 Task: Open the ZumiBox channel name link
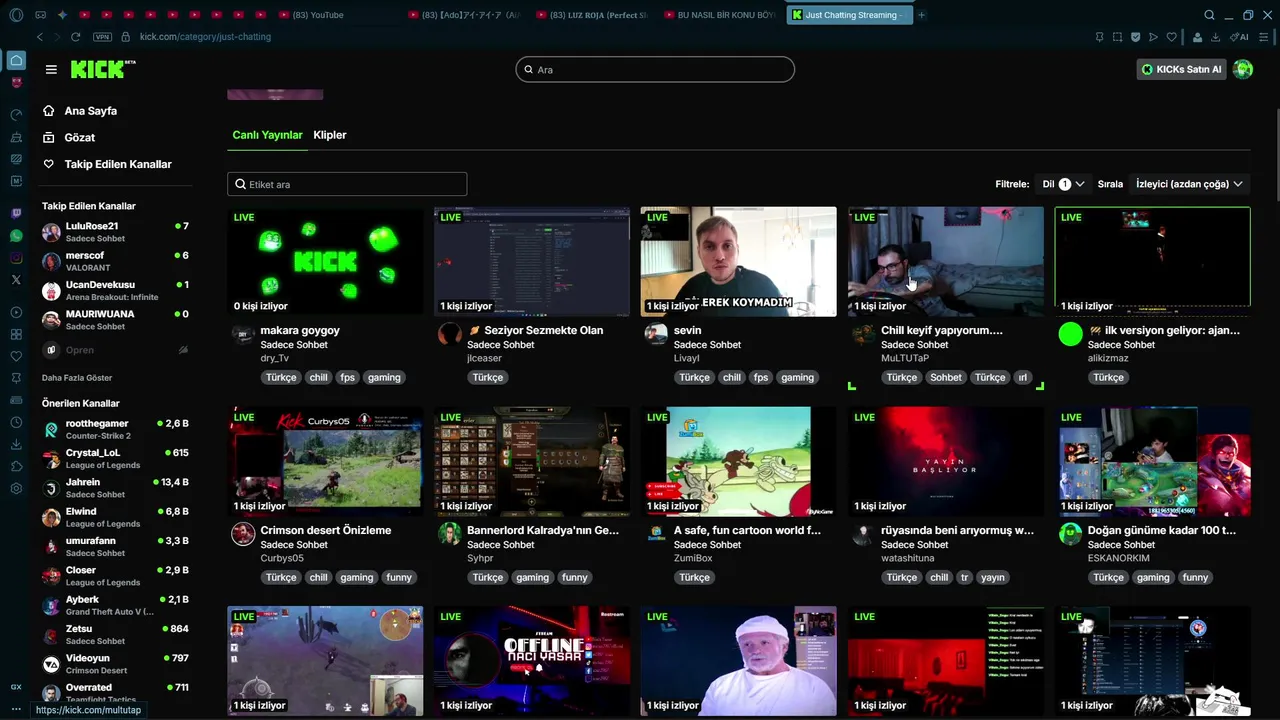693,558
